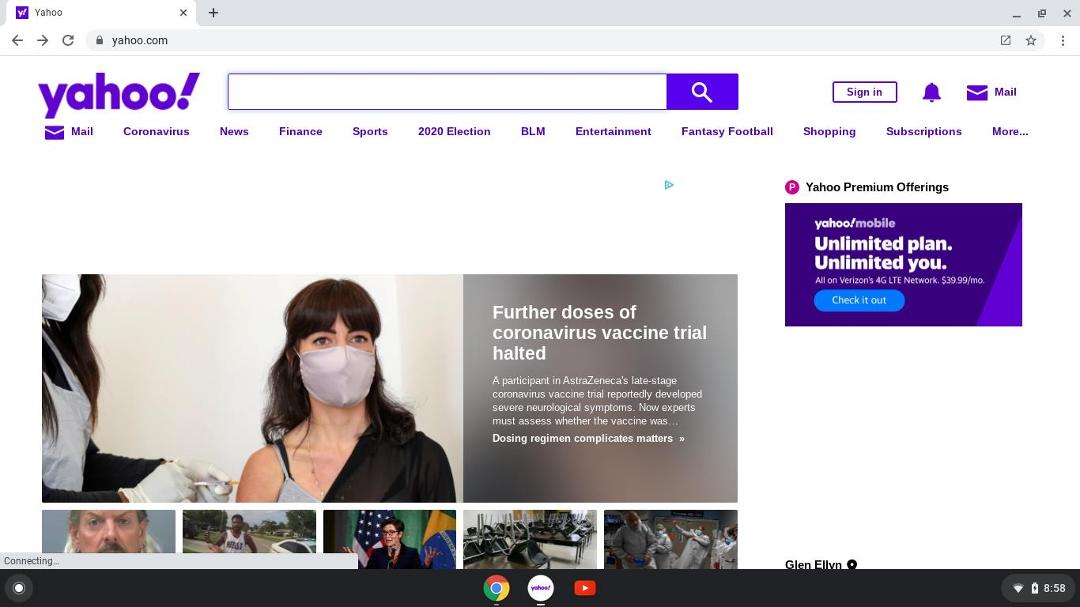
Task: Open Chrome from the shelf
Action: pyautogui.click(x=496, y=588)
